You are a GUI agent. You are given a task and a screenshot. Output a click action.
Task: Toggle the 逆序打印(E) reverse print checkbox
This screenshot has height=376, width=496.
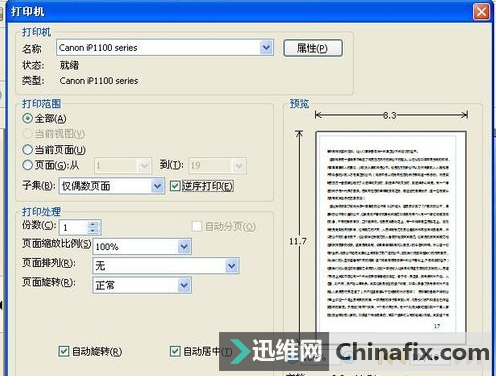tap(175, 186)
